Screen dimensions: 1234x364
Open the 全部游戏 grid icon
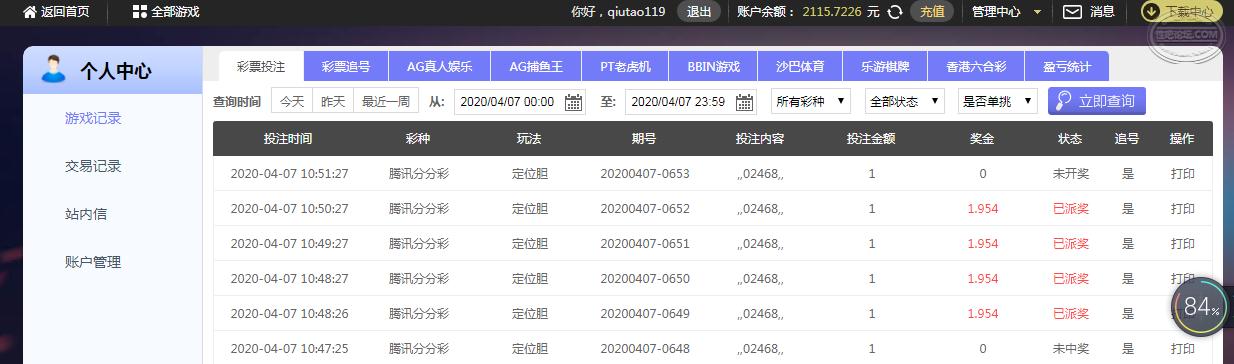[140, 12]
